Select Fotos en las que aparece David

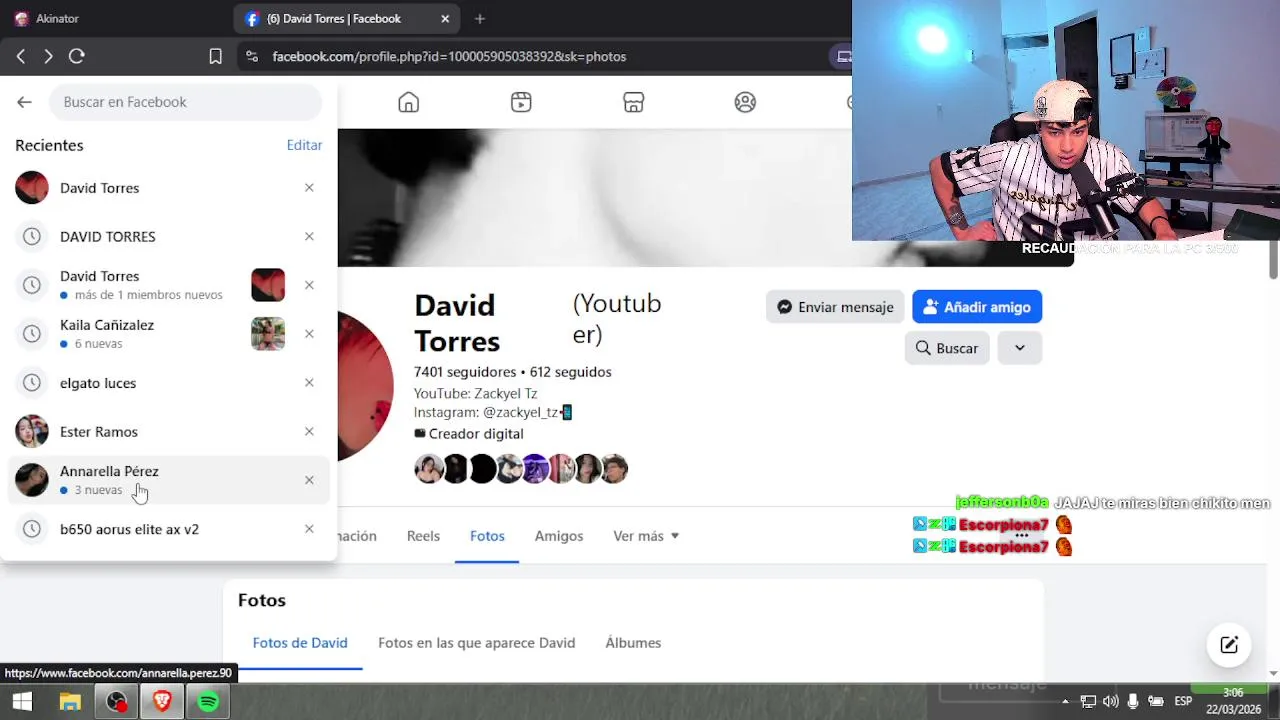click(x=477, y=643)
